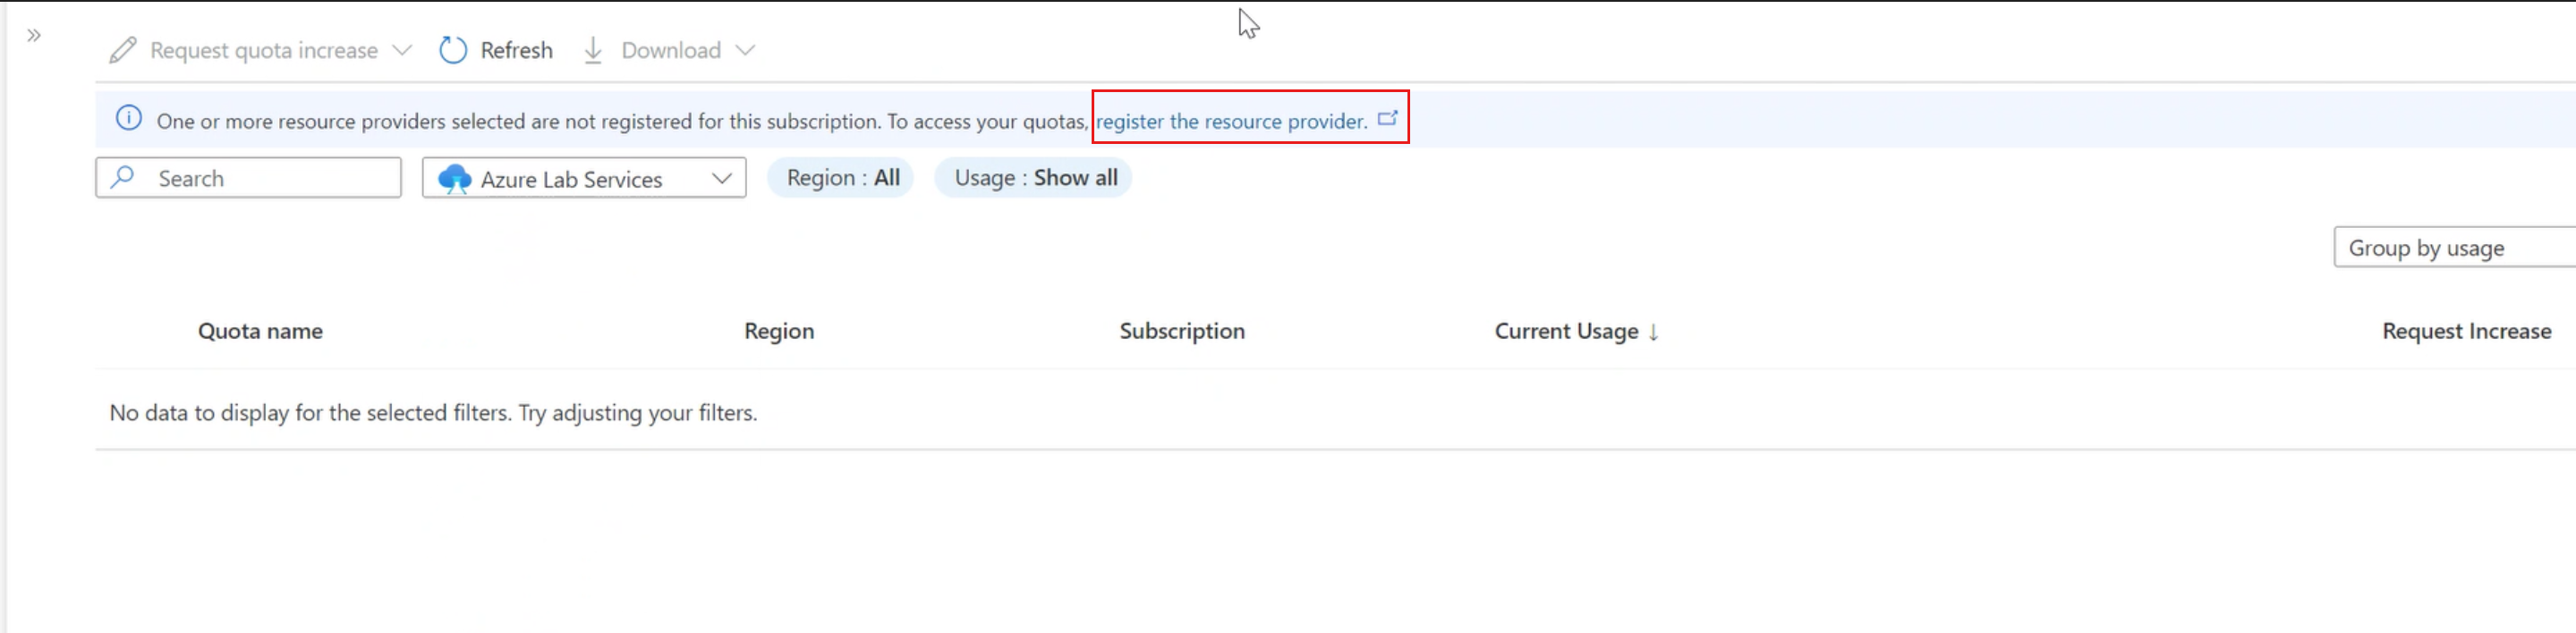Expand the collapsed side panel with double chevron

pos(34,36)
